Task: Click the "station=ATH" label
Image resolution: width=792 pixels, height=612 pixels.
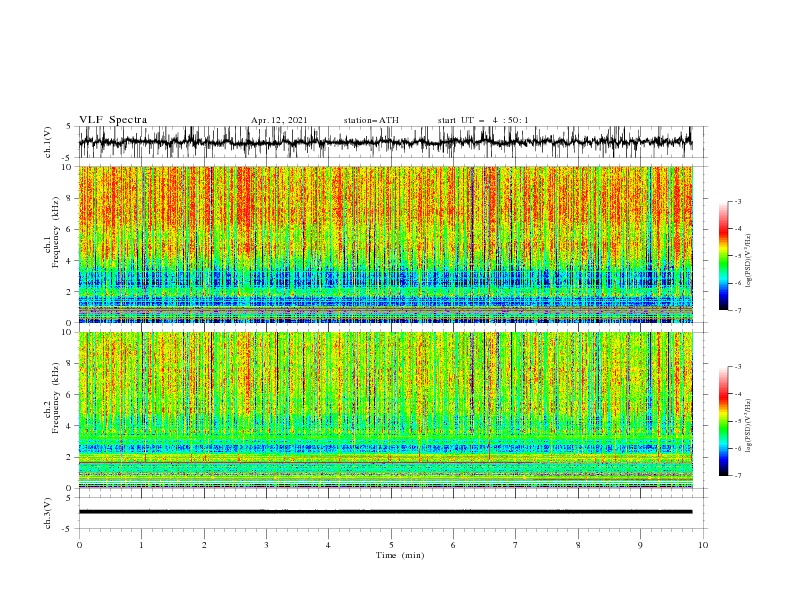Action: 371,120
